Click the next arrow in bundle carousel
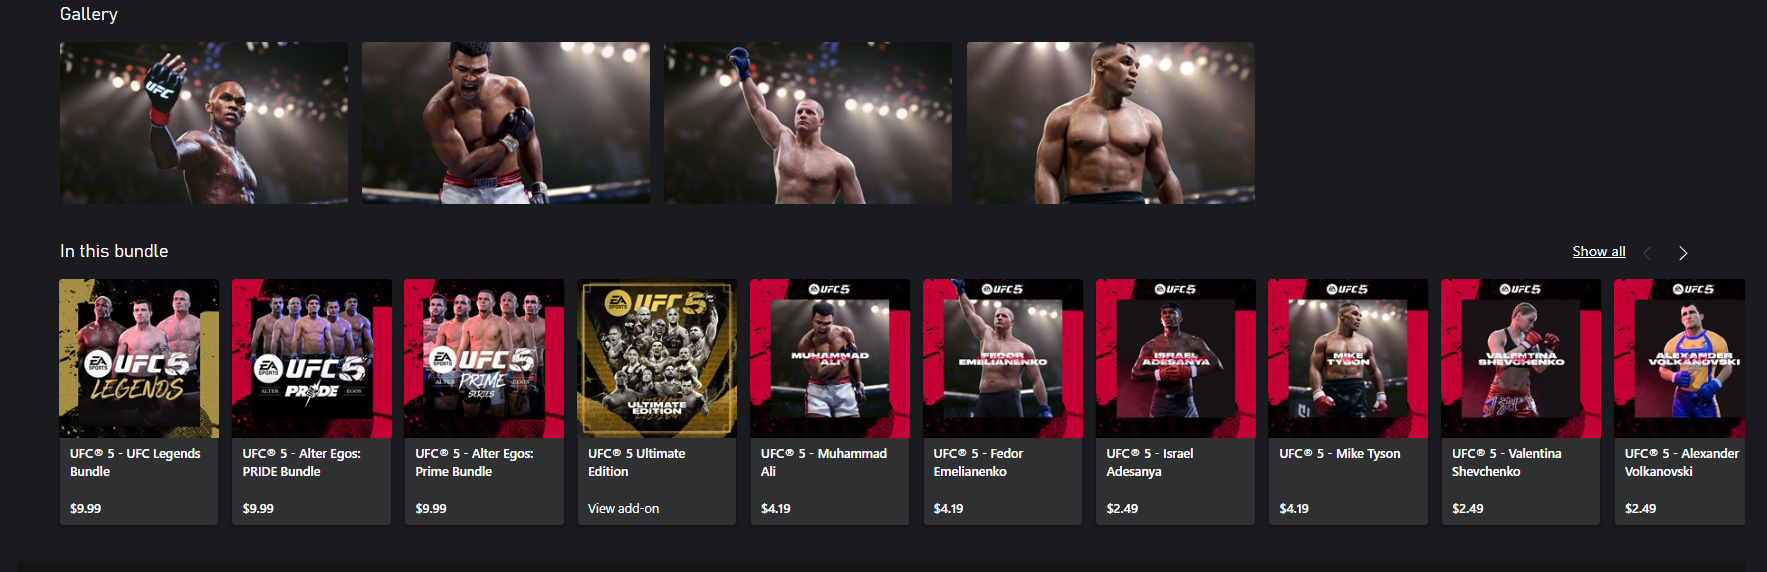 [x=1683, y=253]
